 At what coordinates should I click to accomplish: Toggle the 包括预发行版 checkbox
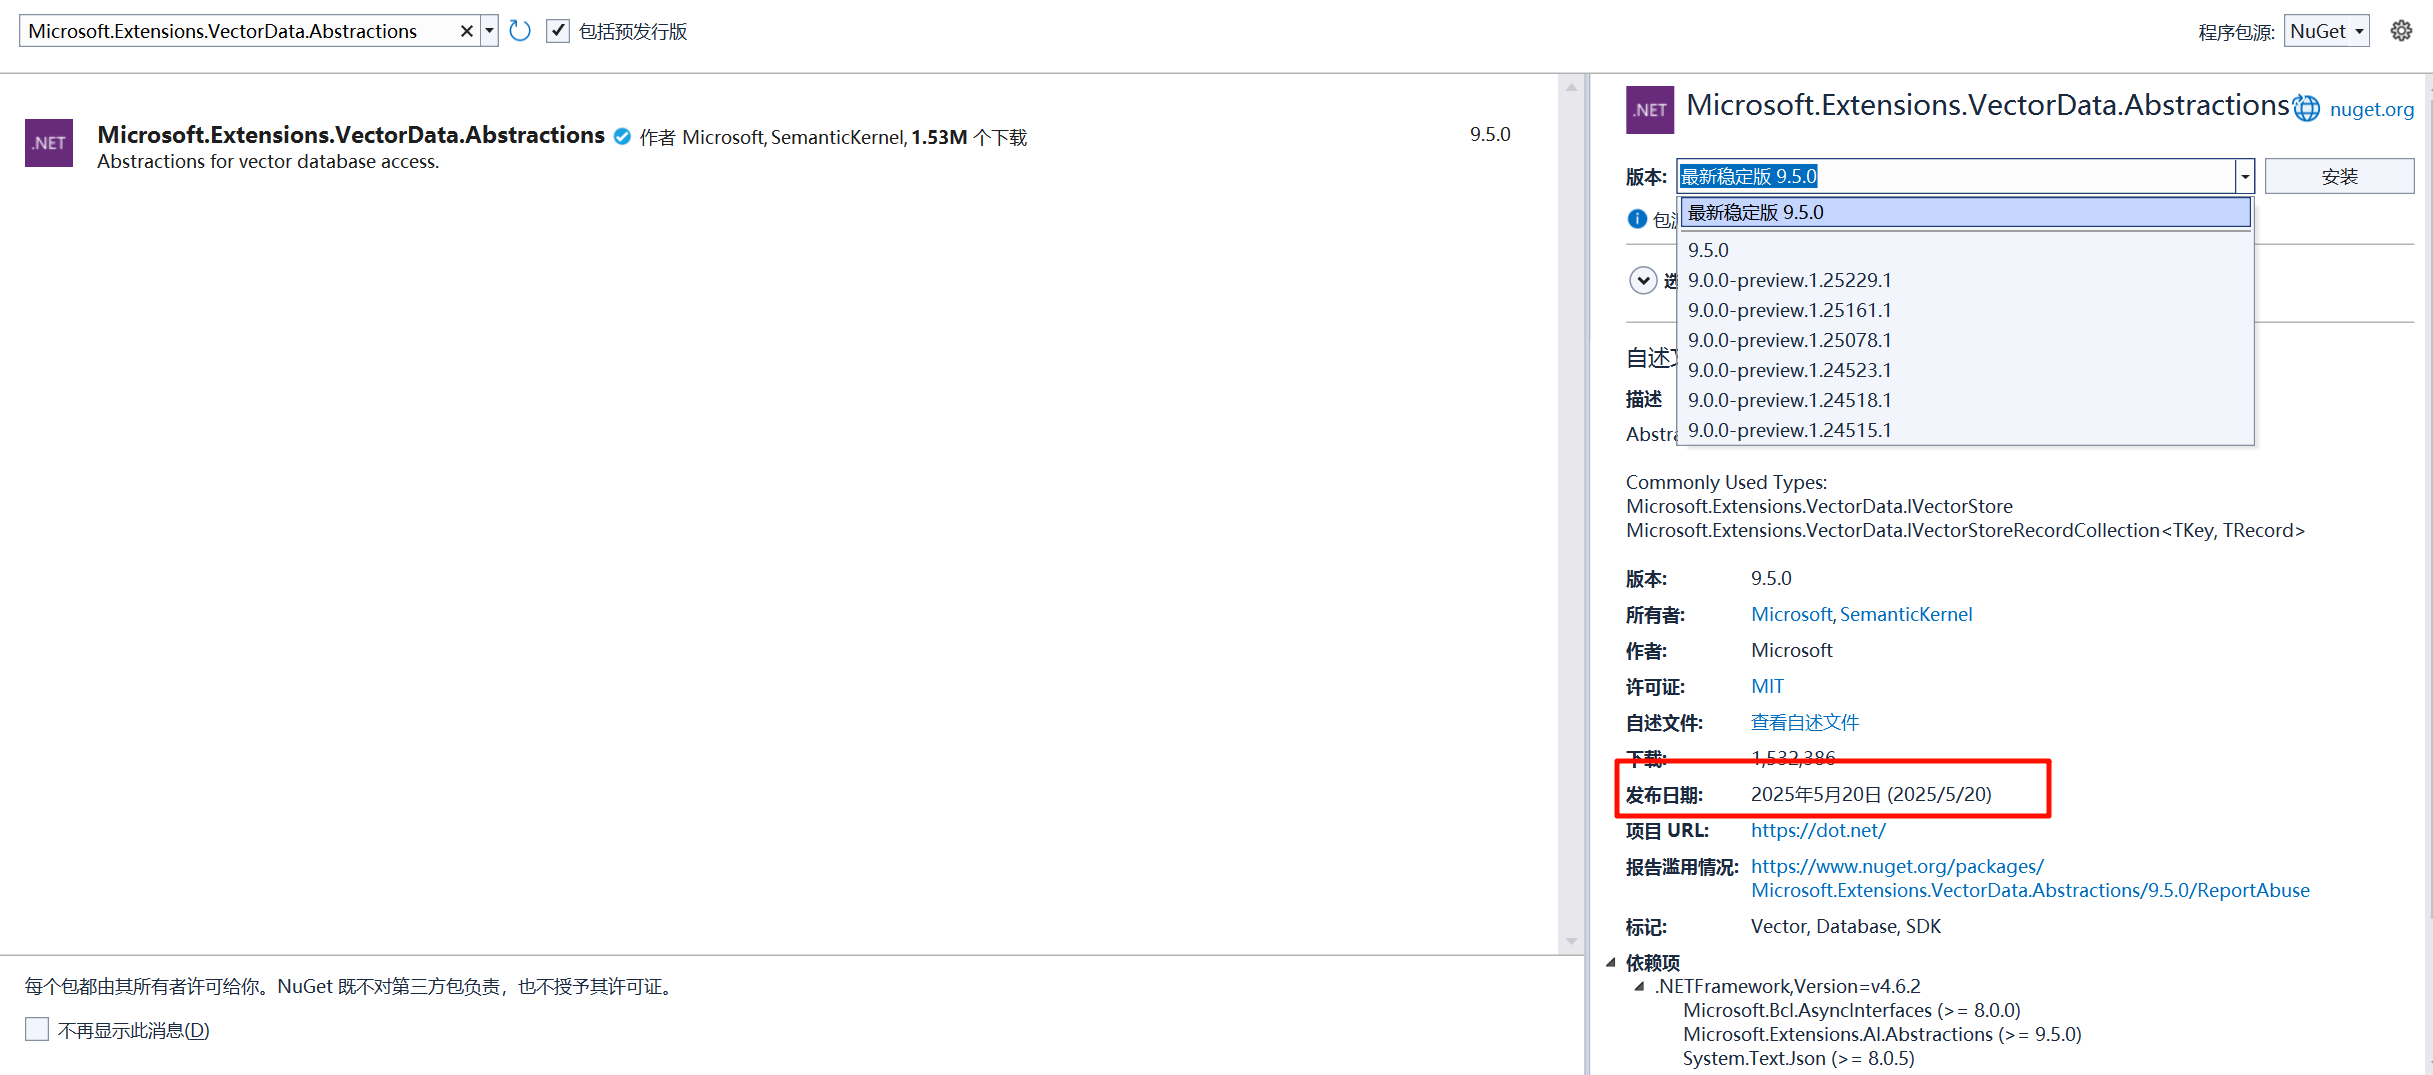point(557,31)
